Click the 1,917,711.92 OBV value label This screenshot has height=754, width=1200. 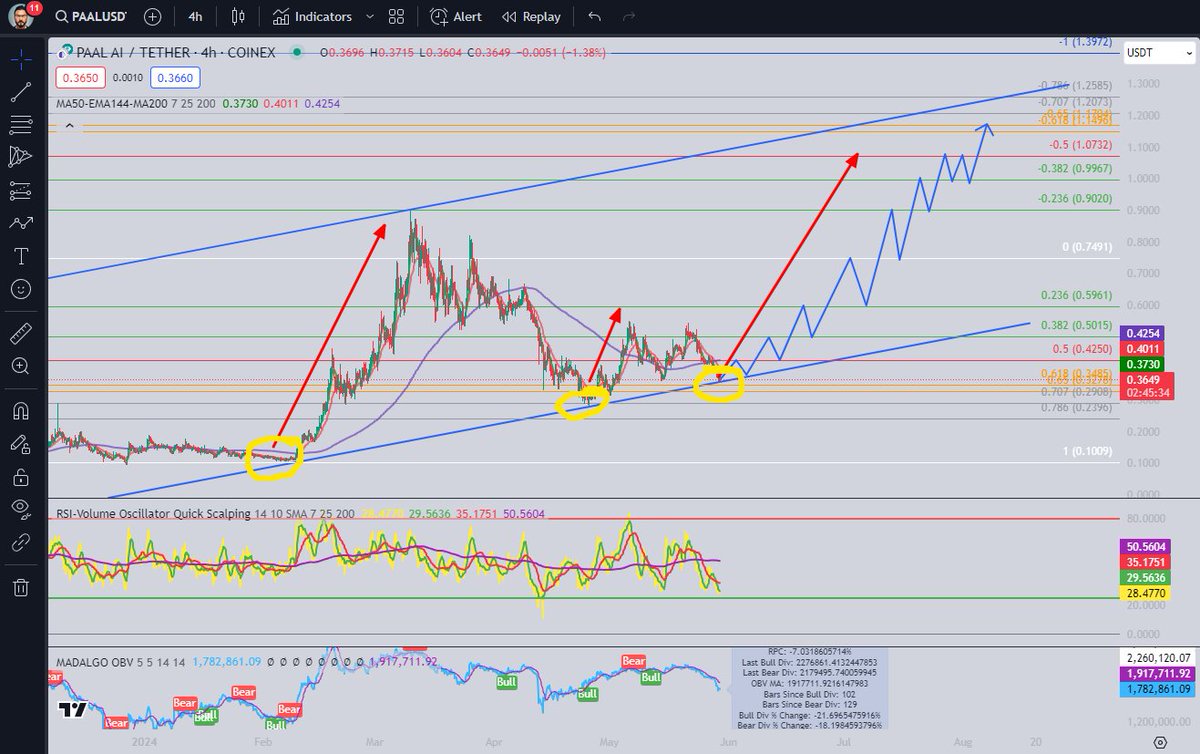tap(1157, 673)
